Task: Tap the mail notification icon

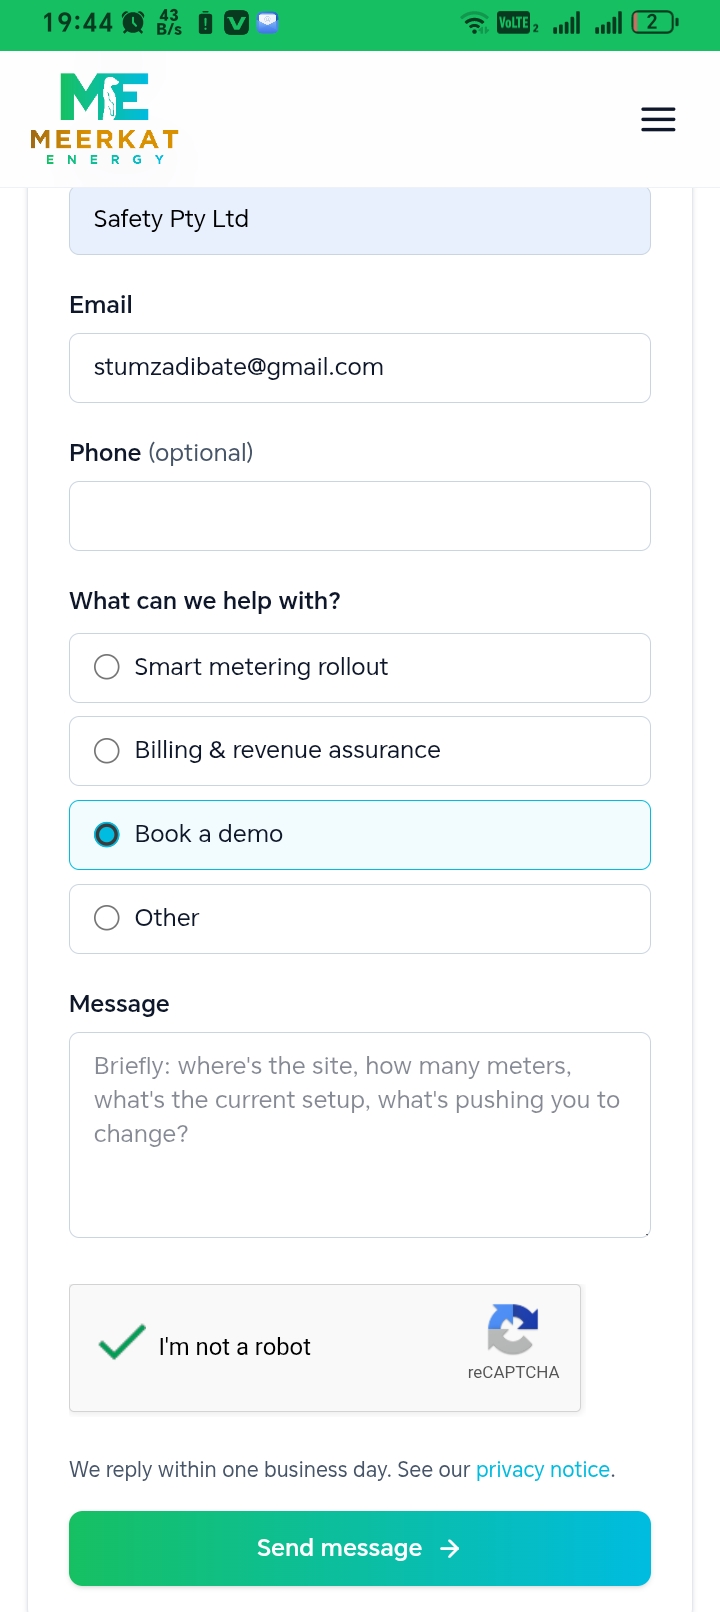Action: pyautogui.click(x=267, y=22)
